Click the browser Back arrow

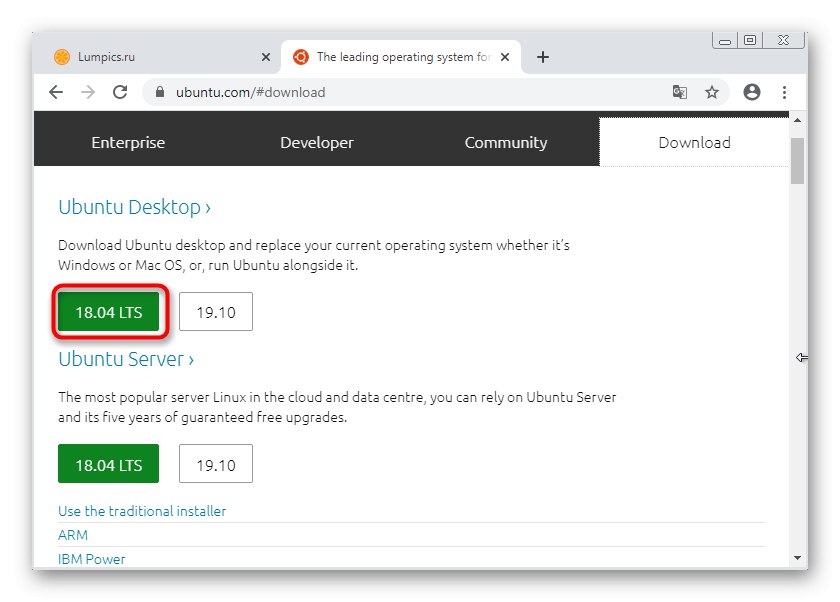56,92
